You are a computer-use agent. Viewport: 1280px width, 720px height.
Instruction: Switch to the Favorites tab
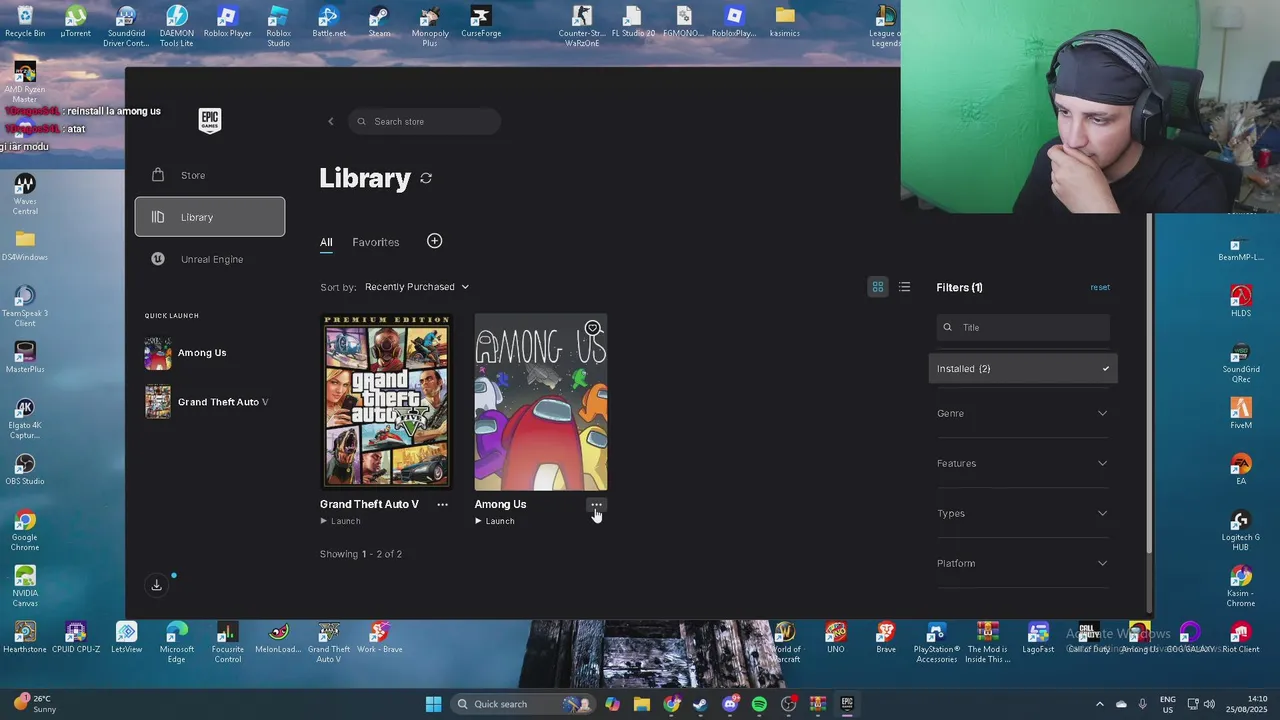(376, 242)
